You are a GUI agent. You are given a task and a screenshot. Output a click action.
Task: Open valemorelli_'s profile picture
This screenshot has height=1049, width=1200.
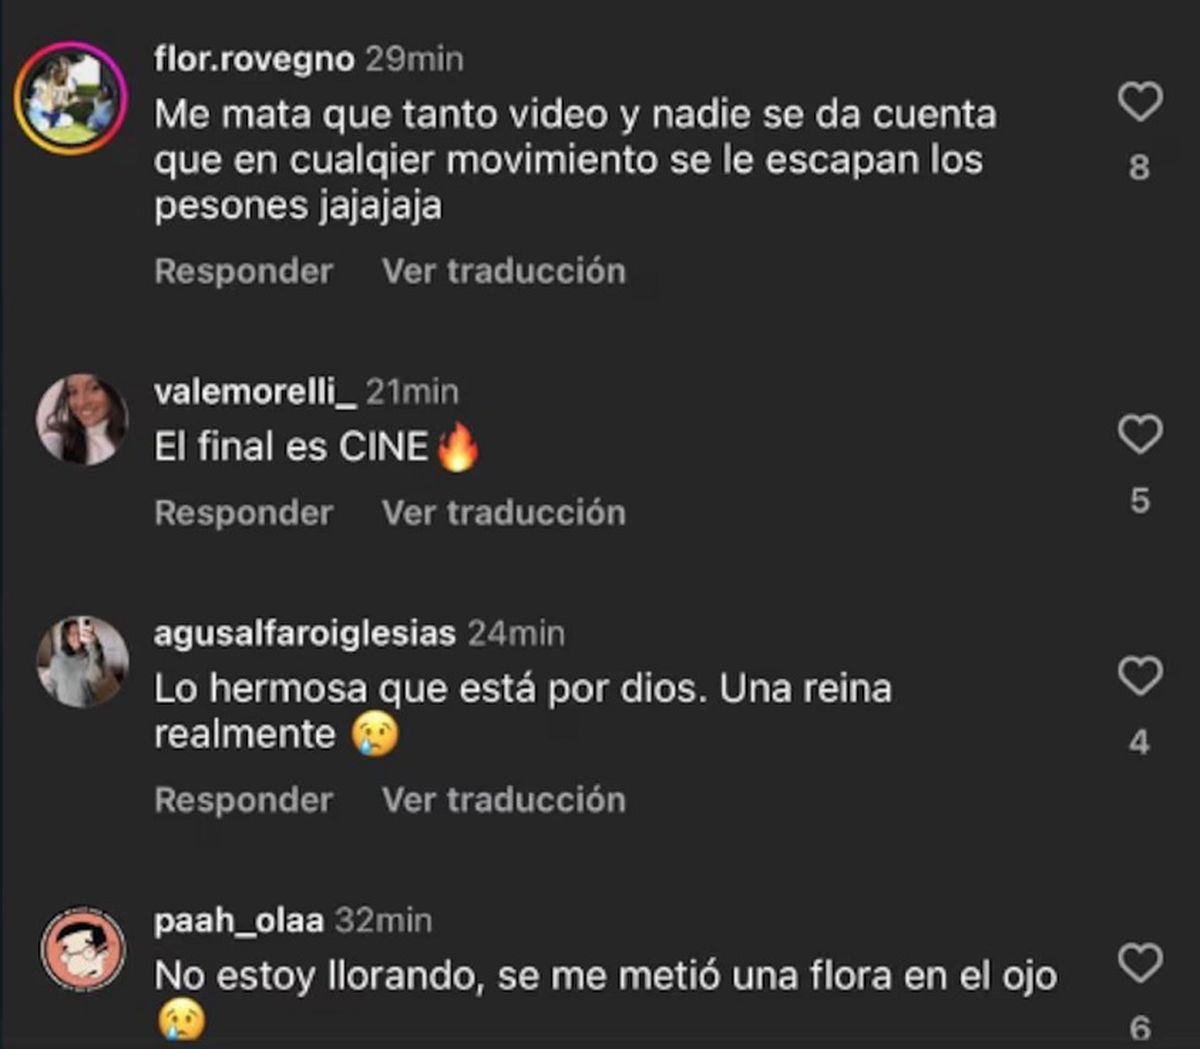[x=82, y=420]
